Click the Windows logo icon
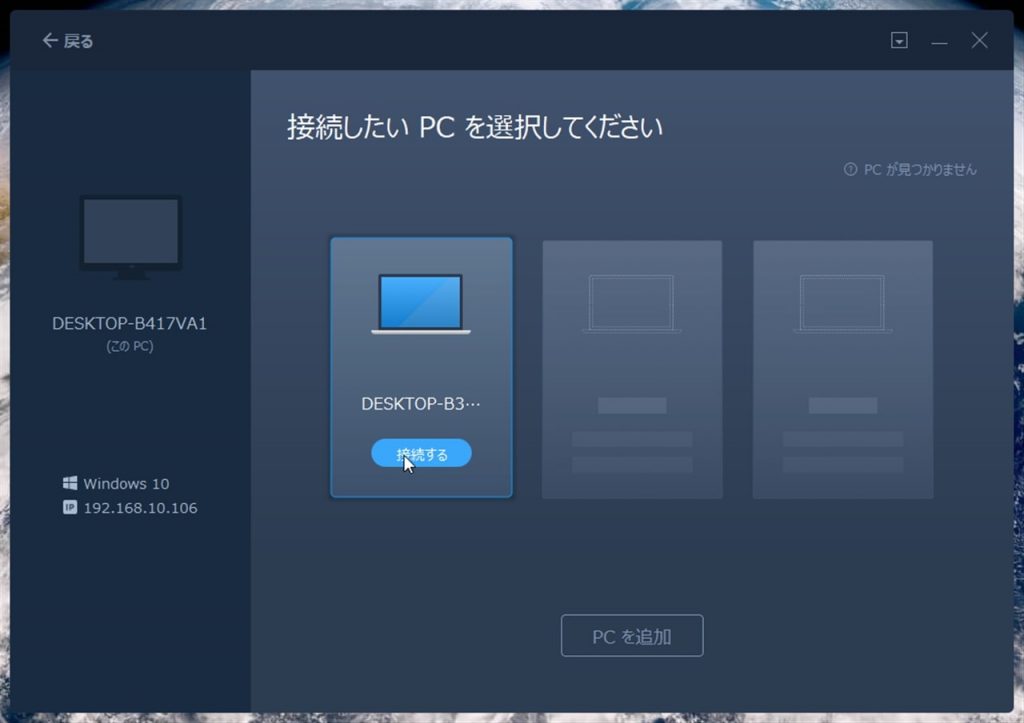 point(70,483)
